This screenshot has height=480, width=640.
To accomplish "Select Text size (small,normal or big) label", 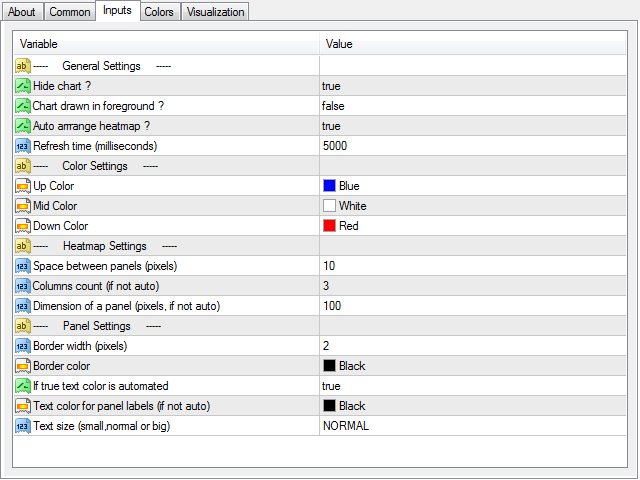I will (102, 426).
